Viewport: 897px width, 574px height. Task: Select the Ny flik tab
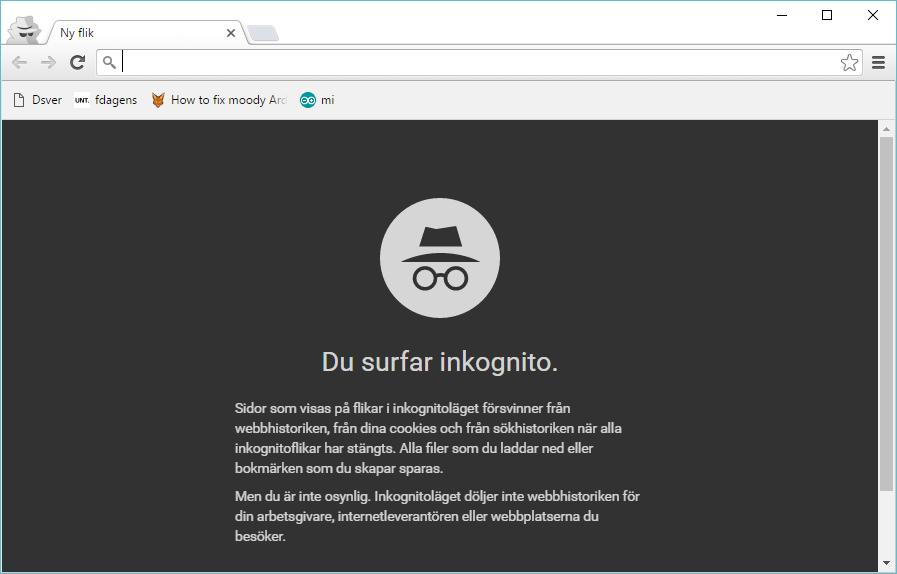pos(146,33)
